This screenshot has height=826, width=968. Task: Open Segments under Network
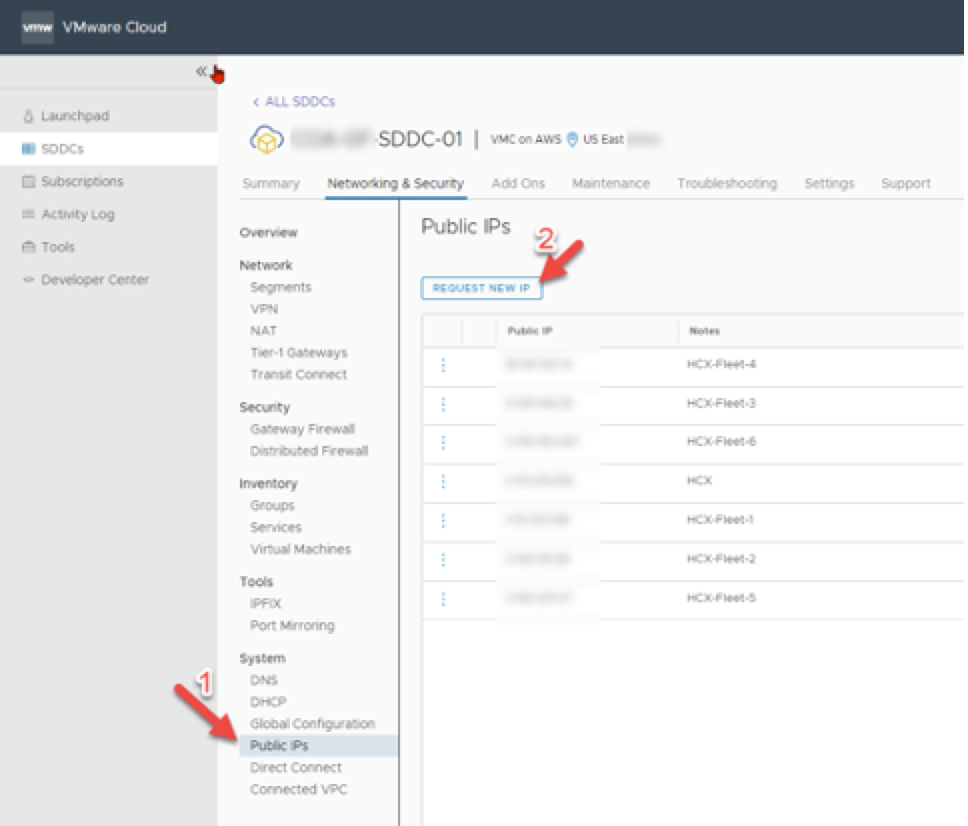coord(281,287)
